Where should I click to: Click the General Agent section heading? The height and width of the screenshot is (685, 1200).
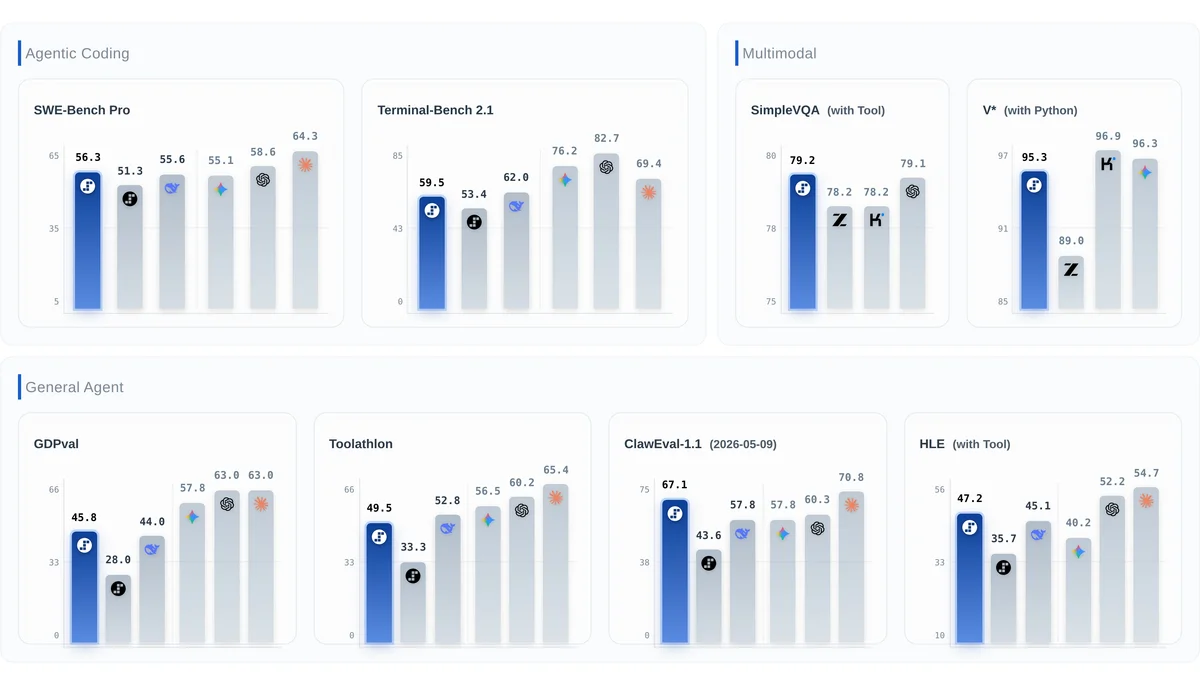click(x=74, y=387)
